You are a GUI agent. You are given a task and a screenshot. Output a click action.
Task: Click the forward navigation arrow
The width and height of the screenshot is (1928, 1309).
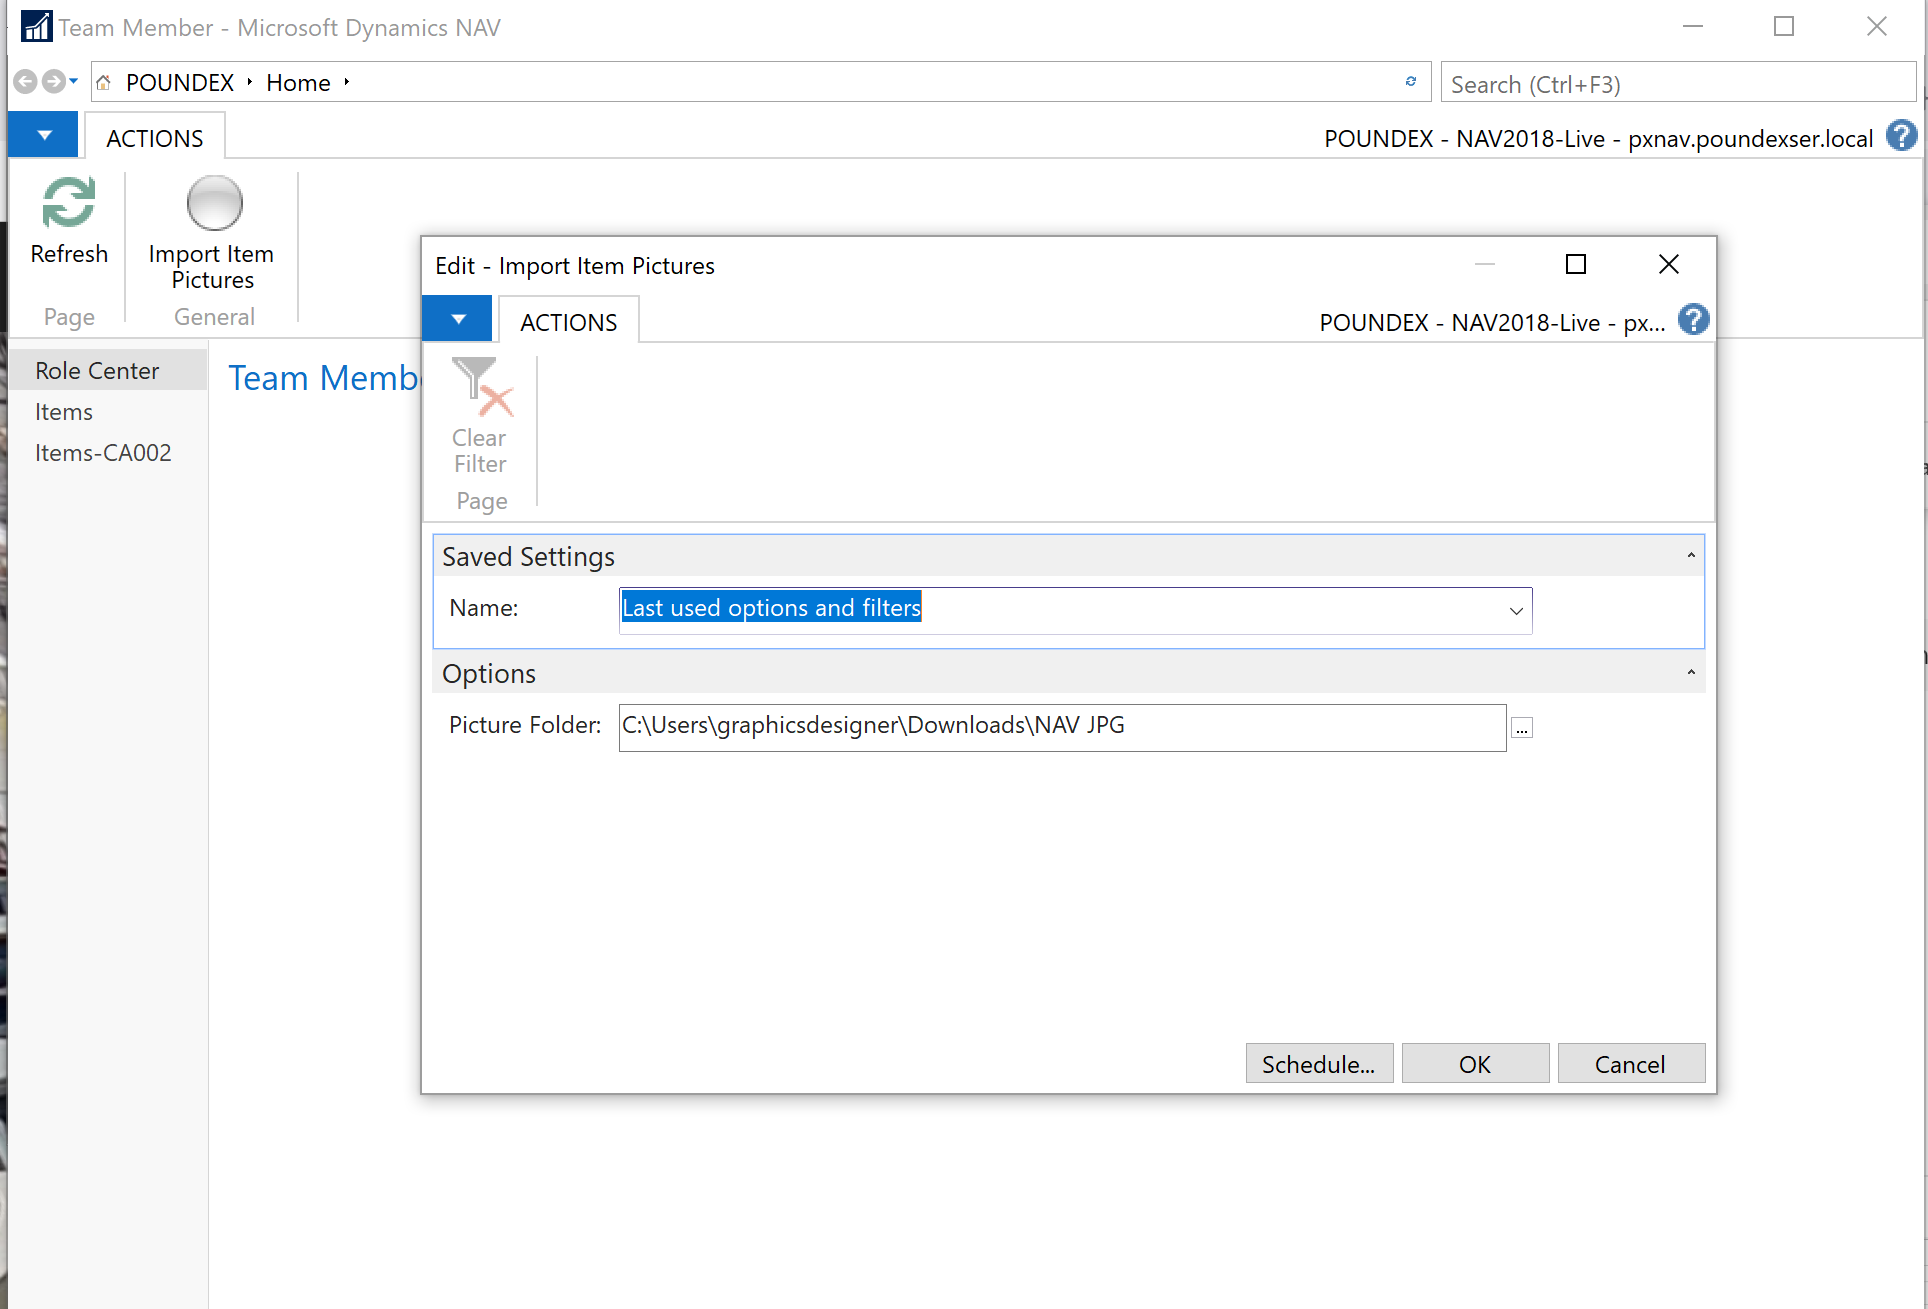click(53, 82)
